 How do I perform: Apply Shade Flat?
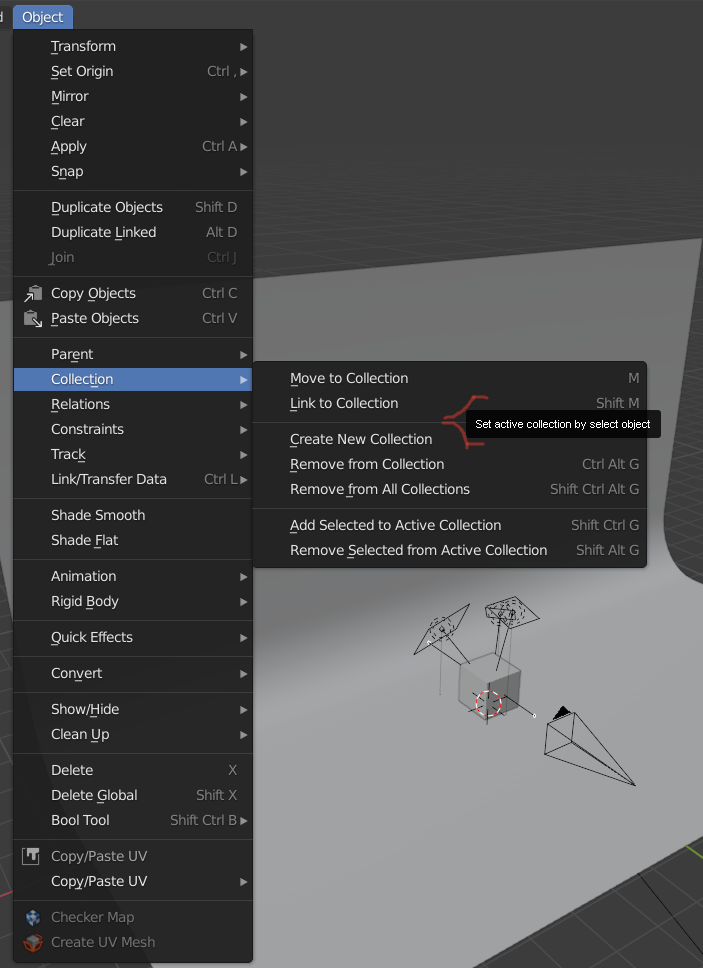point(133,540)
